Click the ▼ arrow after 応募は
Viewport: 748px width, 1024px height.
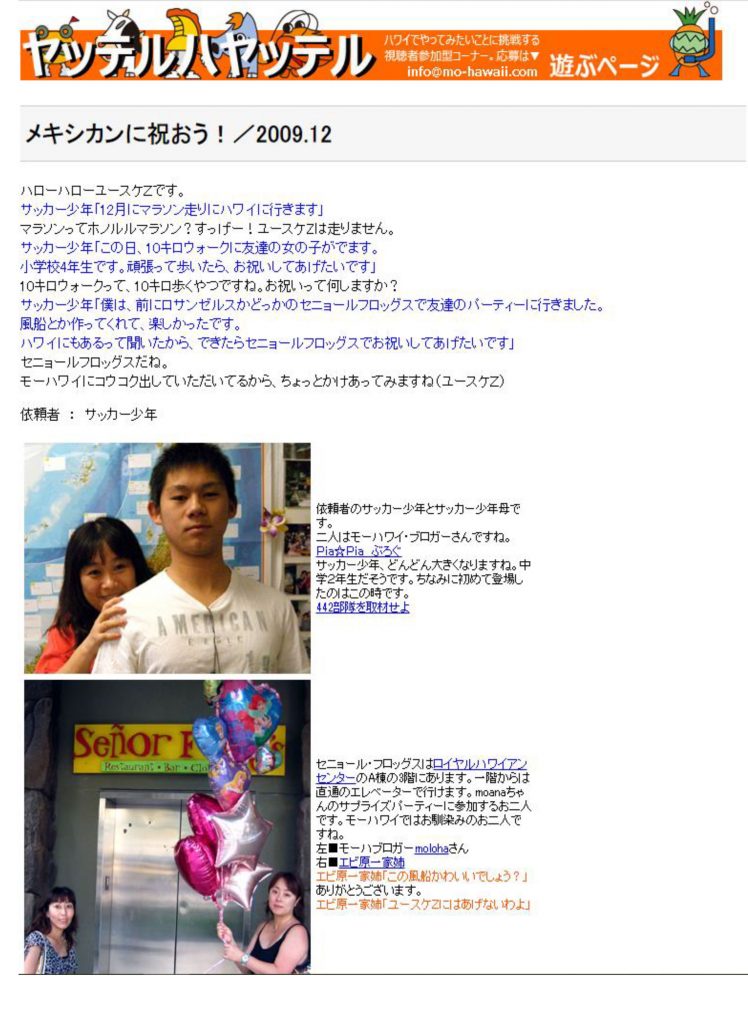click(534, 56)
